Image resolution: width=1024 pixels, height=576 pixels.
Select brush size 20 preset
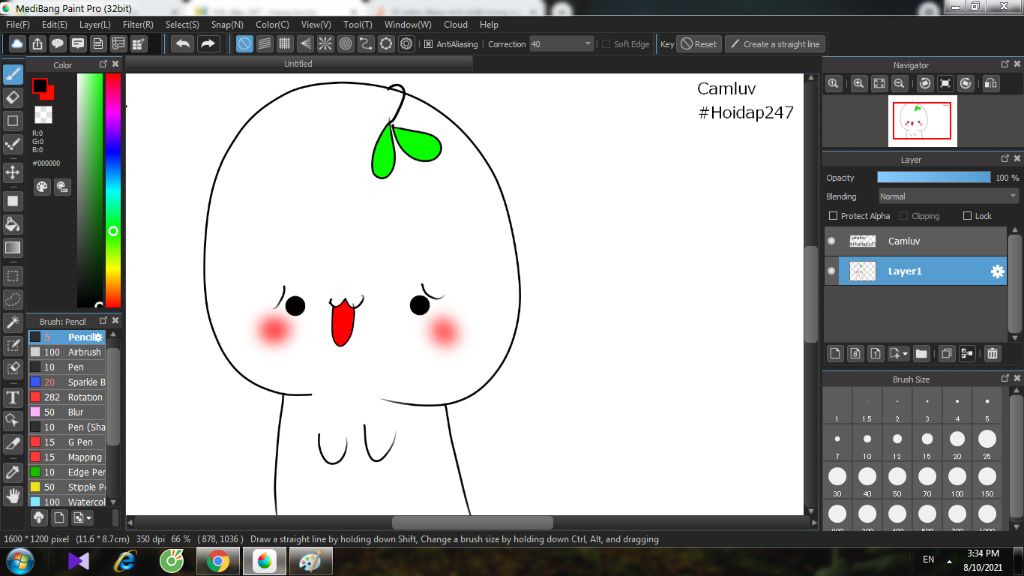pyautogui.click(x=957, y=442)
